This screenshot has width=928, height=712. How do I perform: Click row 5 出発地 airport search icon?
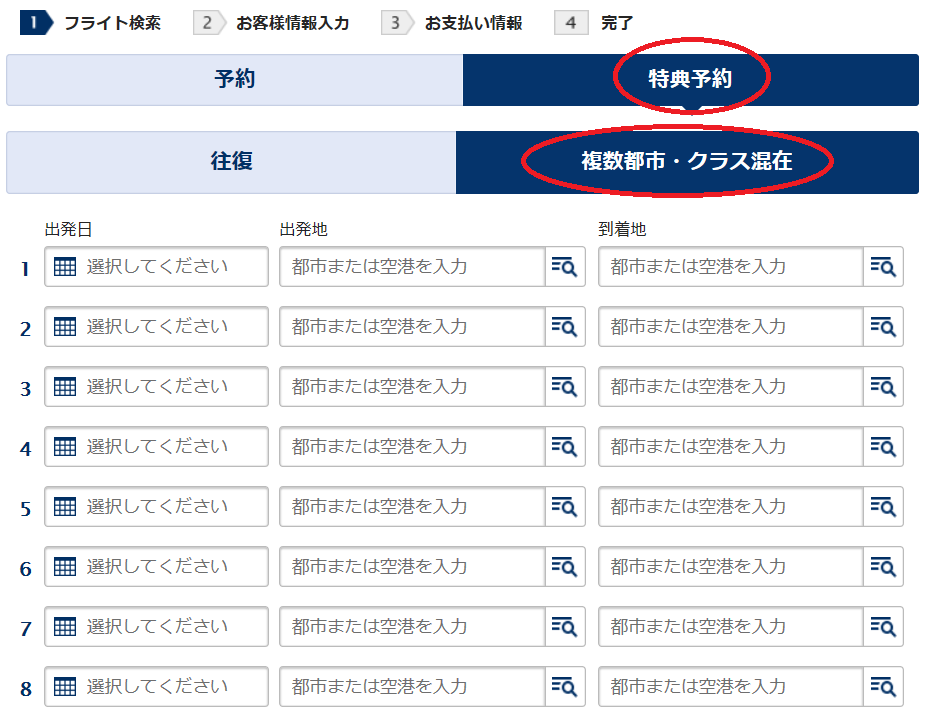click(x=565, y=507)
